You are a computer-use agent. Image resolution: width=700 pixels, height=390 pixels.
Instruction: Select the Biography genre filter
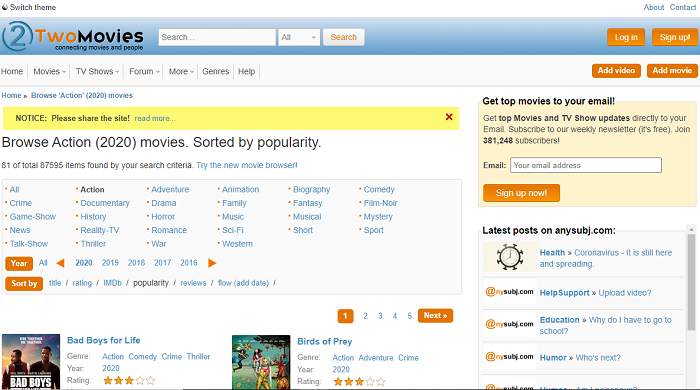coord(312,190)
